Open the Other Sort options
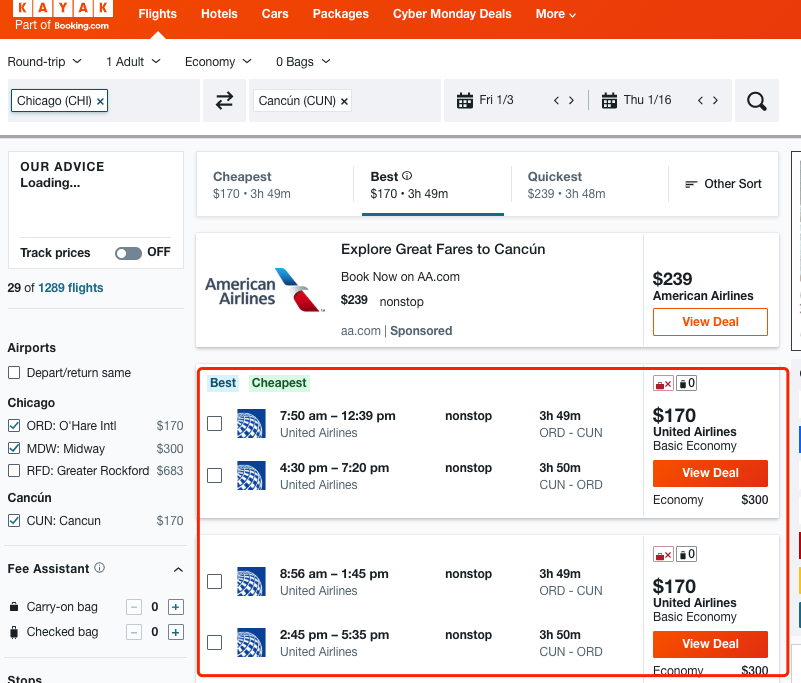 [723, 184]
